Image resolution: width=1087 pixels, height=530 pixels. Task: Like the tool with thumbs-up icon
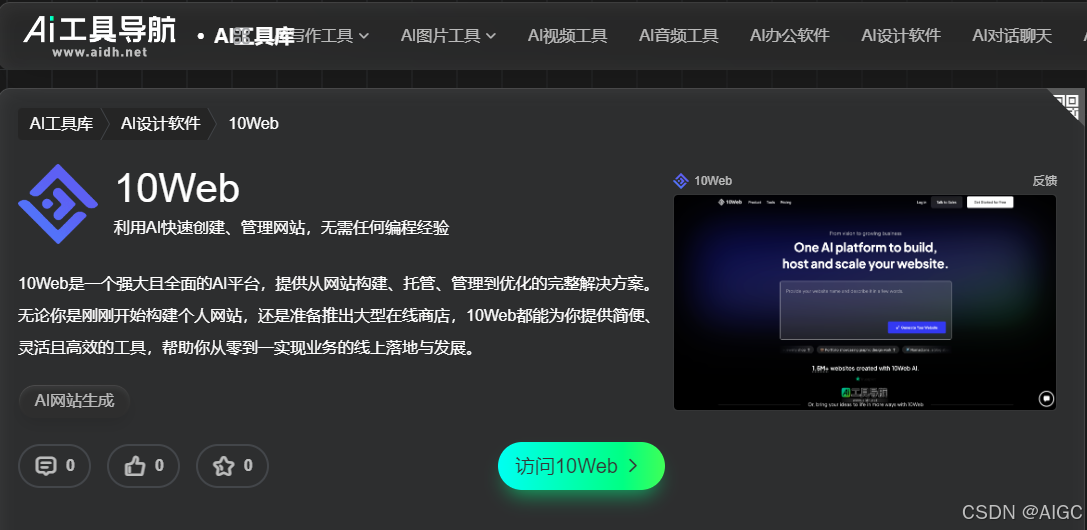tap(144, 466)
